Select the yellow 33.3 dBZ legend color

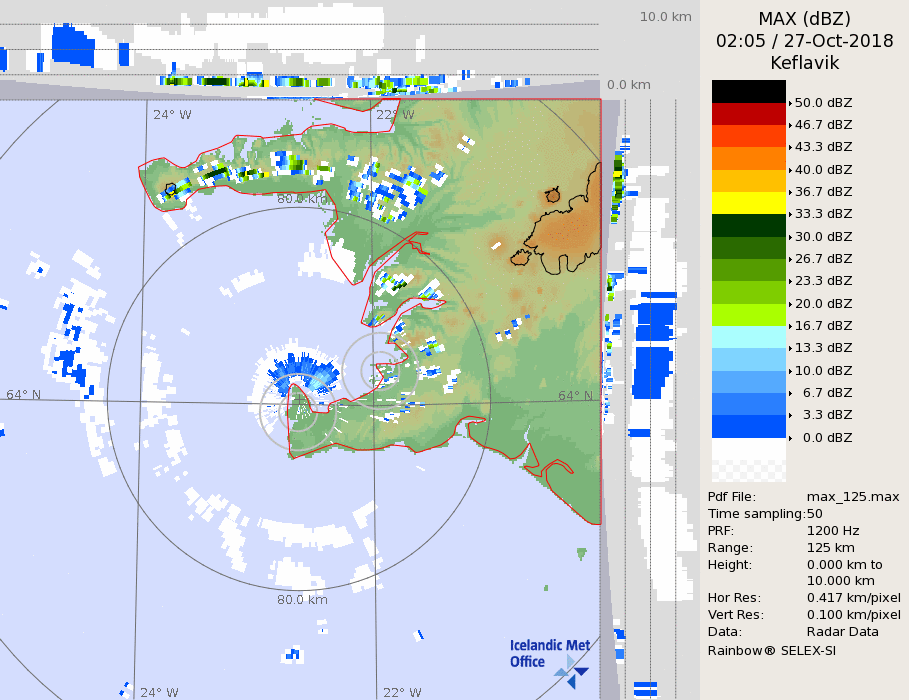(x=748, y=203)
